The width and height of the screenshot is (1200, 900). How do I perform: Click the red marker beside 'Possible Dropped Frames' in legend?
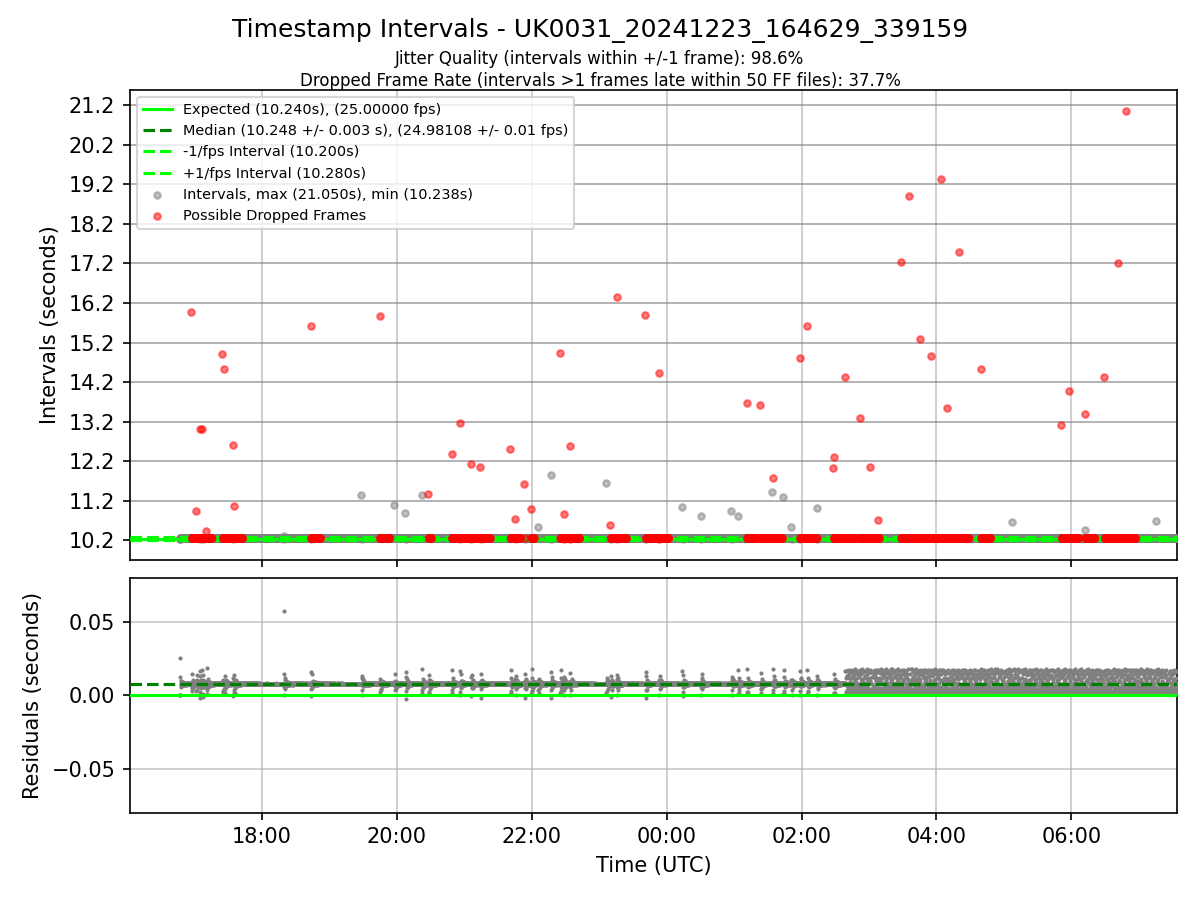(158, 215)
